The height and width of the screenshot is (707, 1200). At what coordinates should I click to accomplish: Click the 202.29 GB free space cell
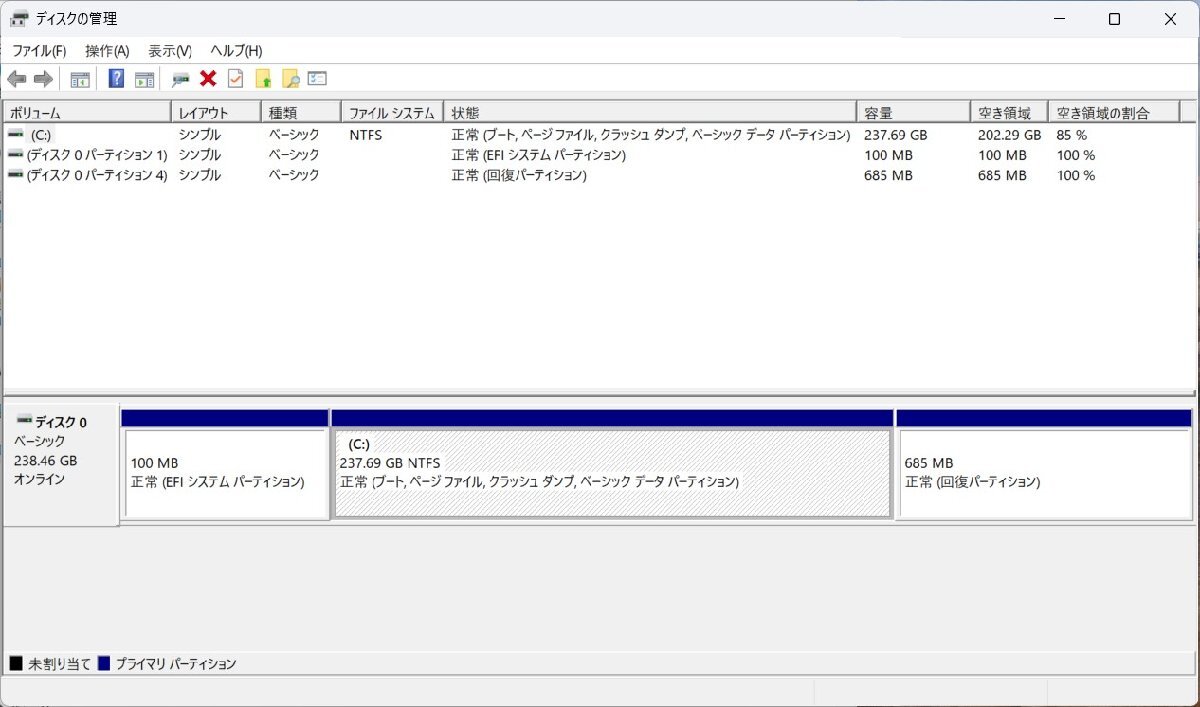coord(1010,134)
